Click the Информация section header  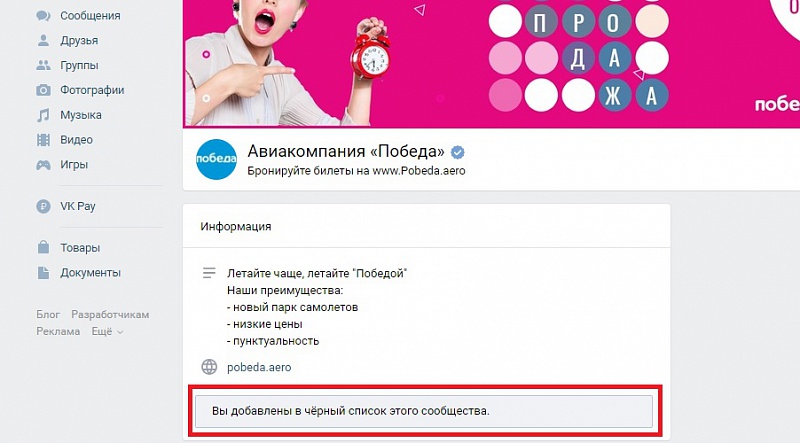point(236,227)
